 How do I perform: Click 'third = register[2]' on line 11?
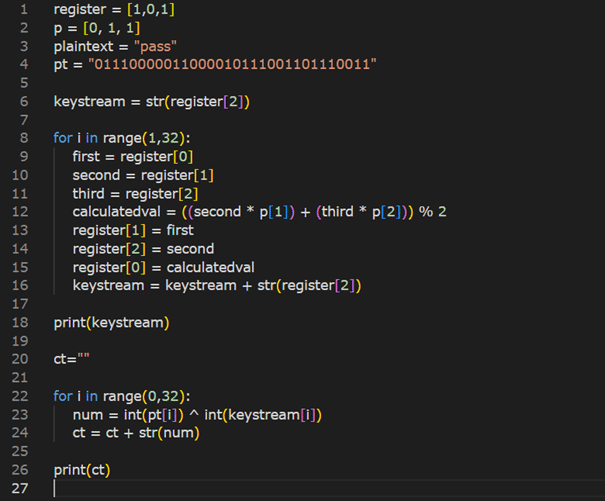point(135,194)
